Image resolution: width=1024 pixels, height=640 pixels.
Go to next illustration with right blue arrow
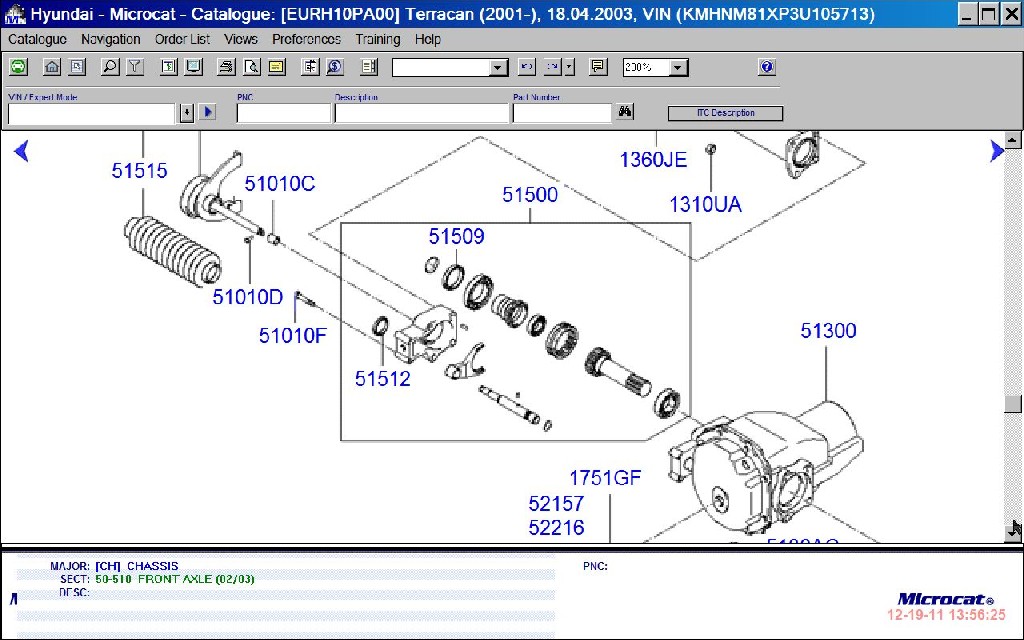pos(997,151)
